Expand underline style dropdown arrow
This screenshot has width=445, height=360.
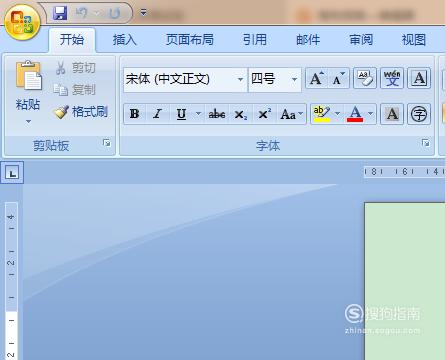pyautogui.click(x=198, y=114)
